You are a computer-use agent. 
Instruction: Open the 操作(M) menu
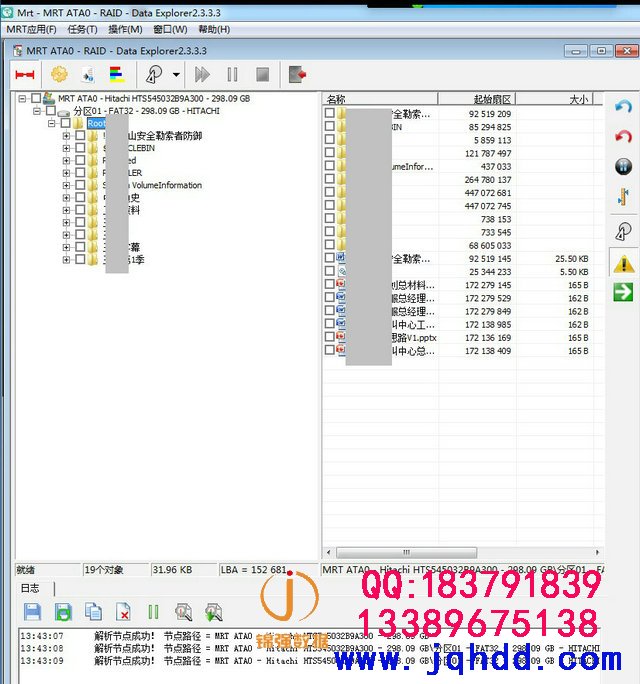pyautogui.click(x=125, y=29)
